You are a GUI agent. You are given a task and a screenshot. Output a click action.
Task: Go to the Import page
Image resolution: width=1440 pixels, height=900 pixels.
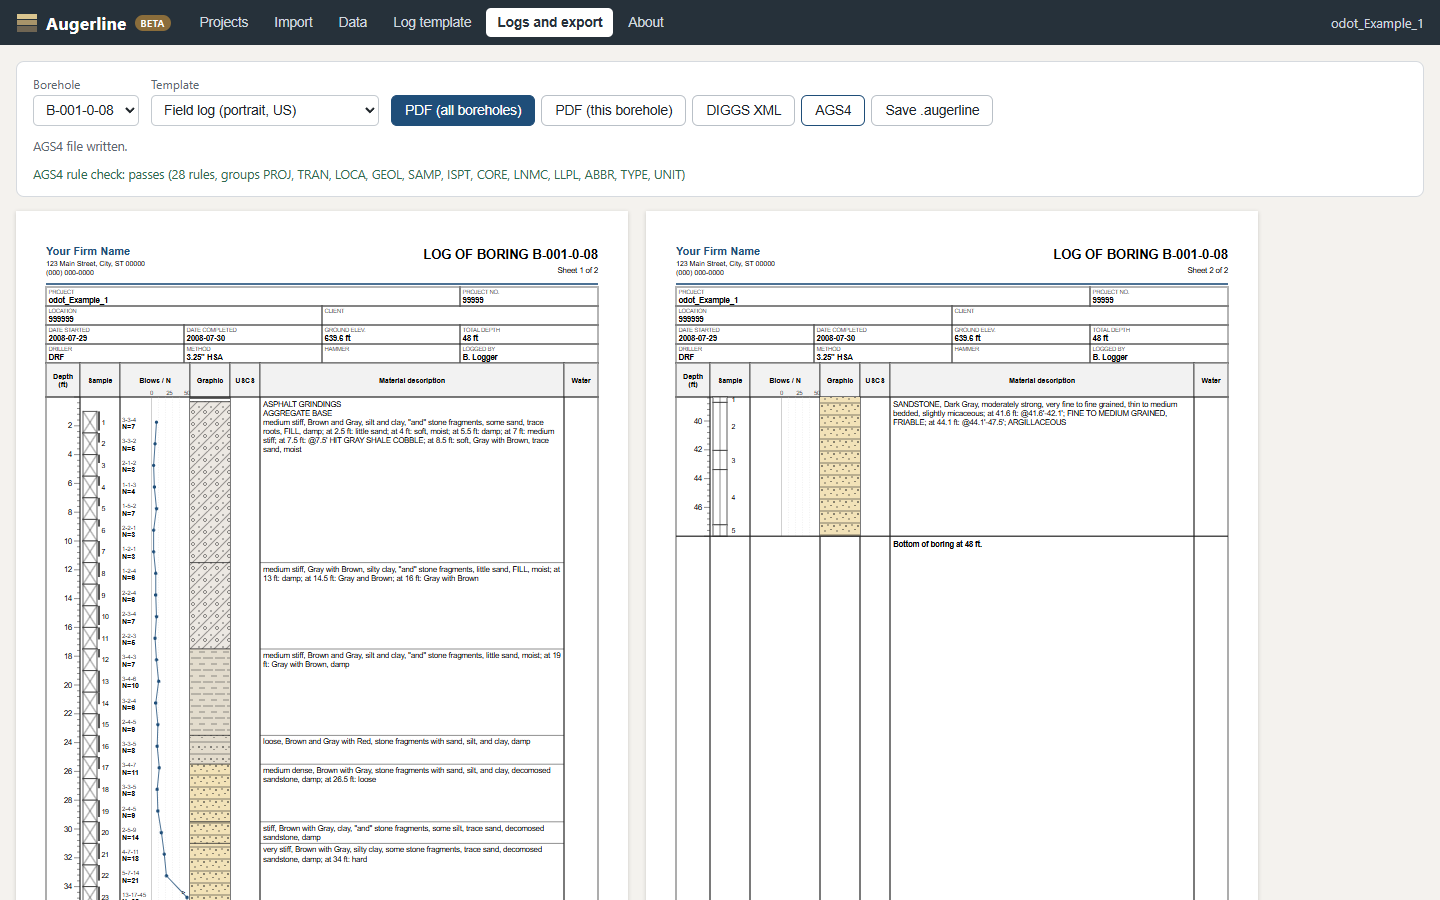pyautogui.click(x=294, y=22)
